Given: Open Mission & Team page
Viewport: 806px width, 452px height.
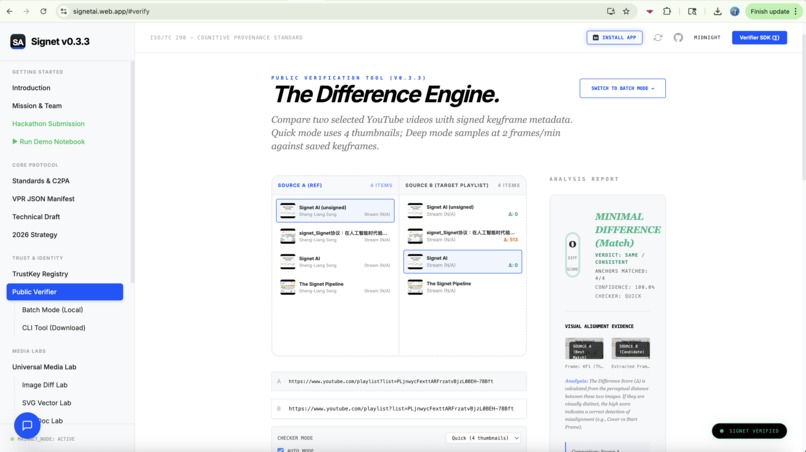Looking at the screenshot, I should tap(37, 106).
